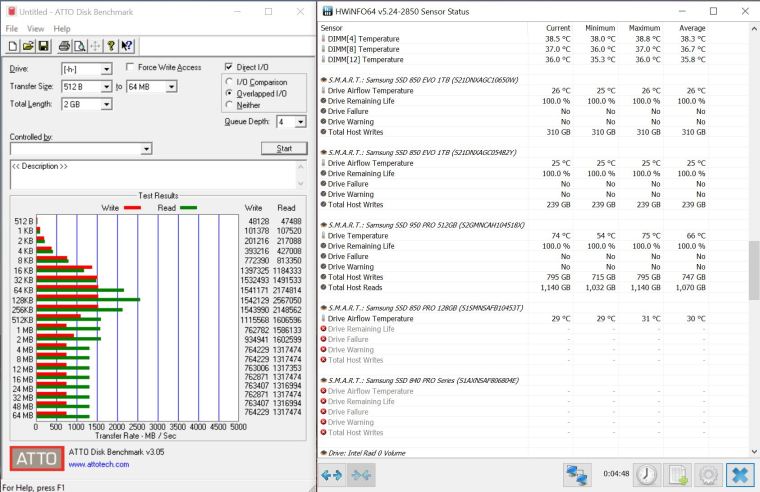
Task: Open the Drive selection dropdown
Action: click(107, 69)
